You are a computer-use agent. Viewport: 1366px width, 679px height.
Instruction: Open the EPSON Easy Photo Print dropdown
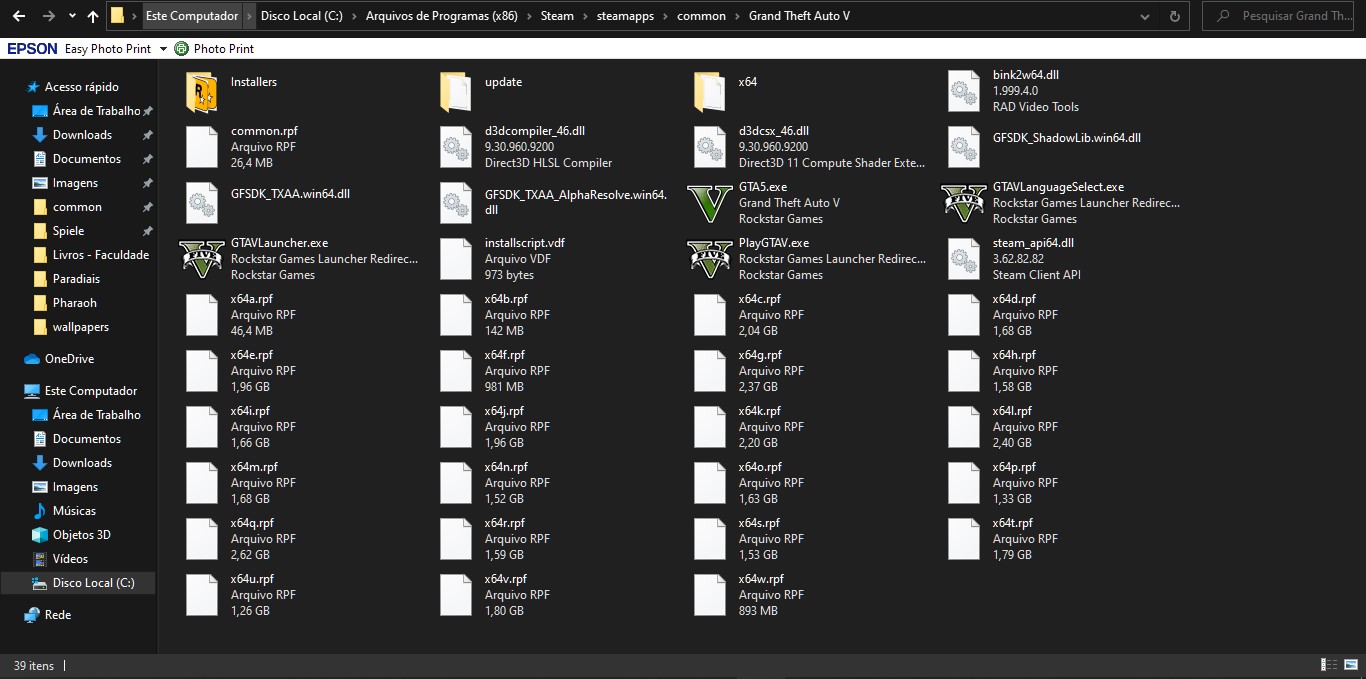162,48
